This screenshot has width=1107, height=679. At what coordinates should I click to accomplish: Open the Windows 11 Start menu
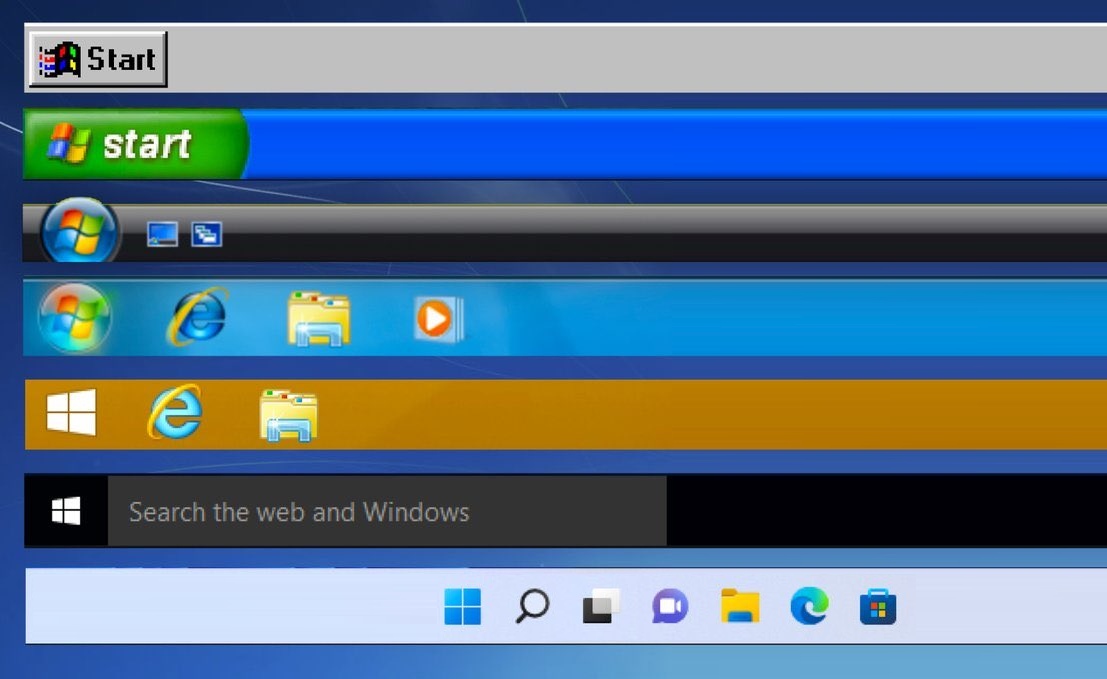[462, 606]
